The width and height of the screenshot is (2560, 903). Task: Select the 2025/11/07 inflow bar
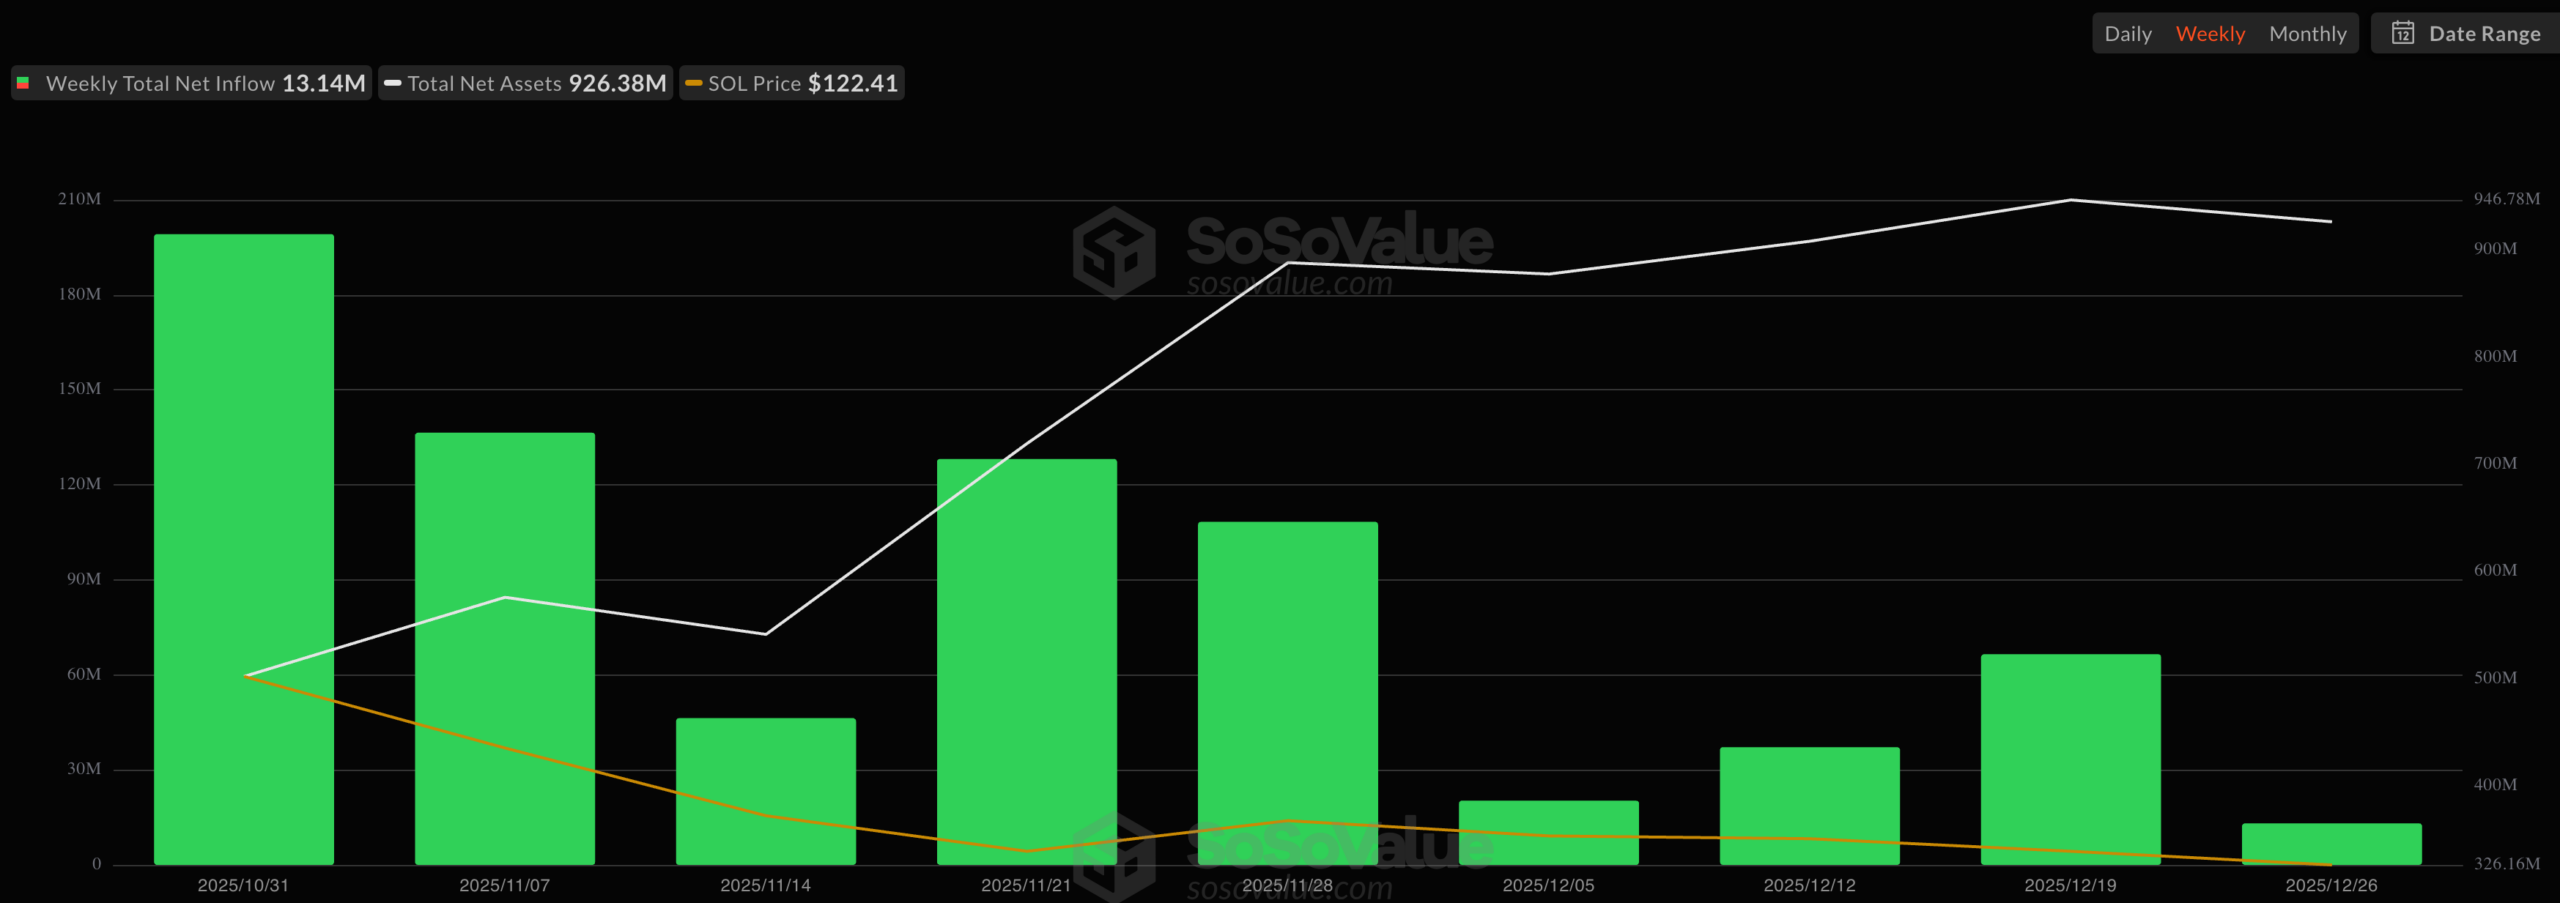(x=505, y=649)
